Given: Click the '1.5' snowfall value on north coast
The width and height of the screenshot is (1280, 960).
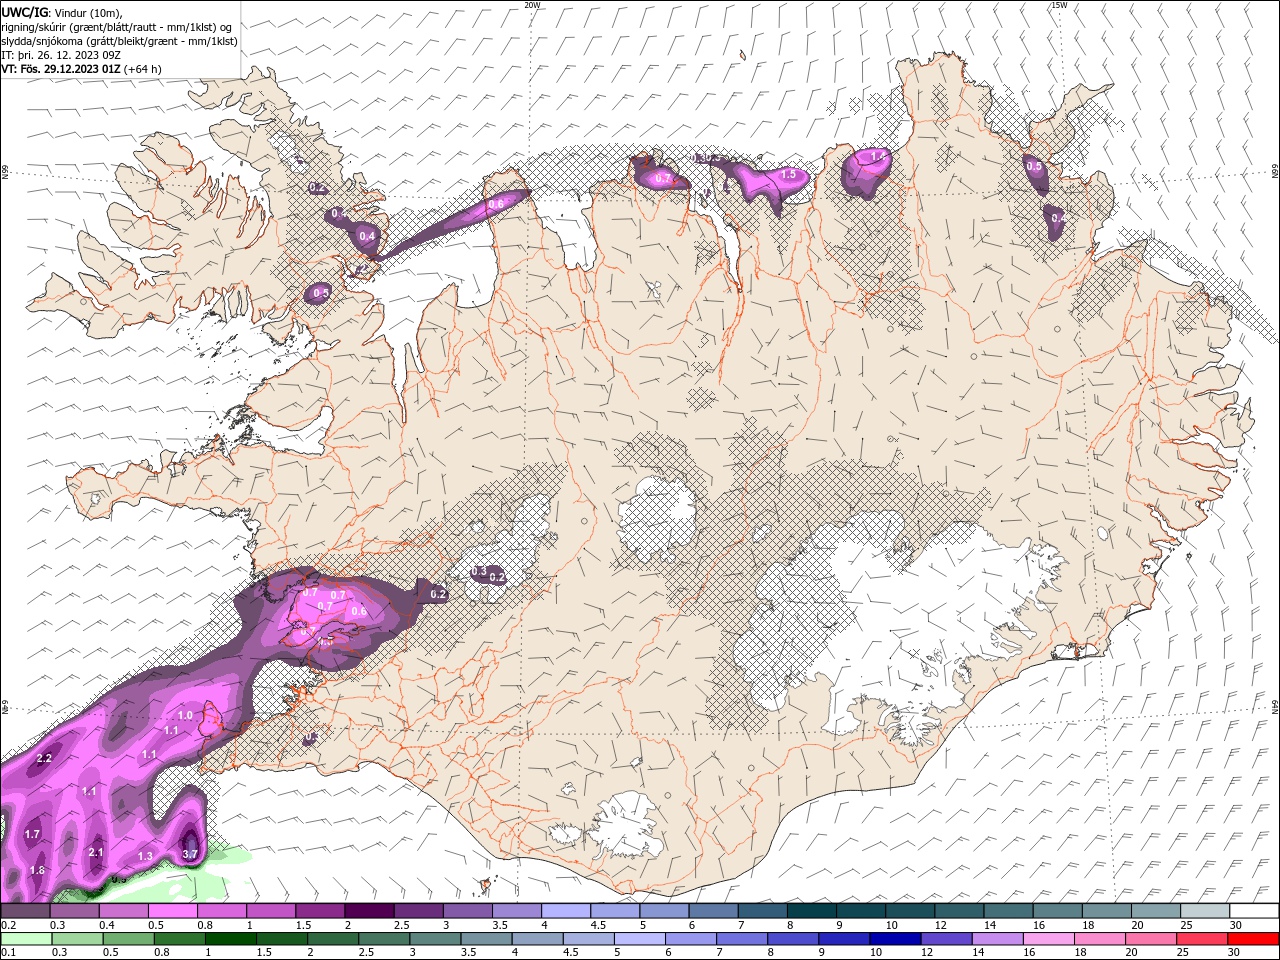Looking at the screenshot, I should point(788,174).
